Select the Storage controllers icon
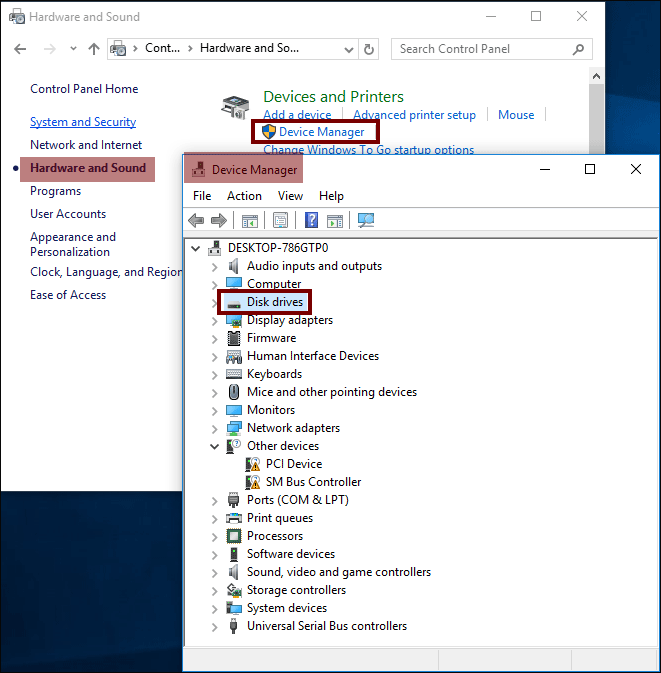661x673 pixels. click(234, 590)
